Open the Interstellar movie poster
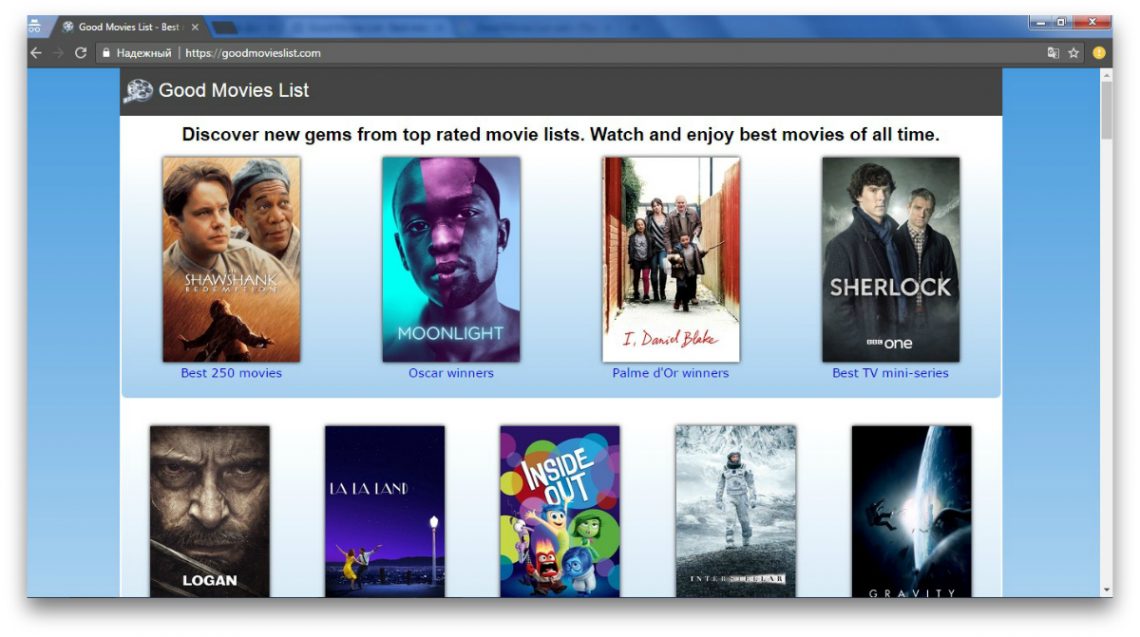 coord(735,511)
